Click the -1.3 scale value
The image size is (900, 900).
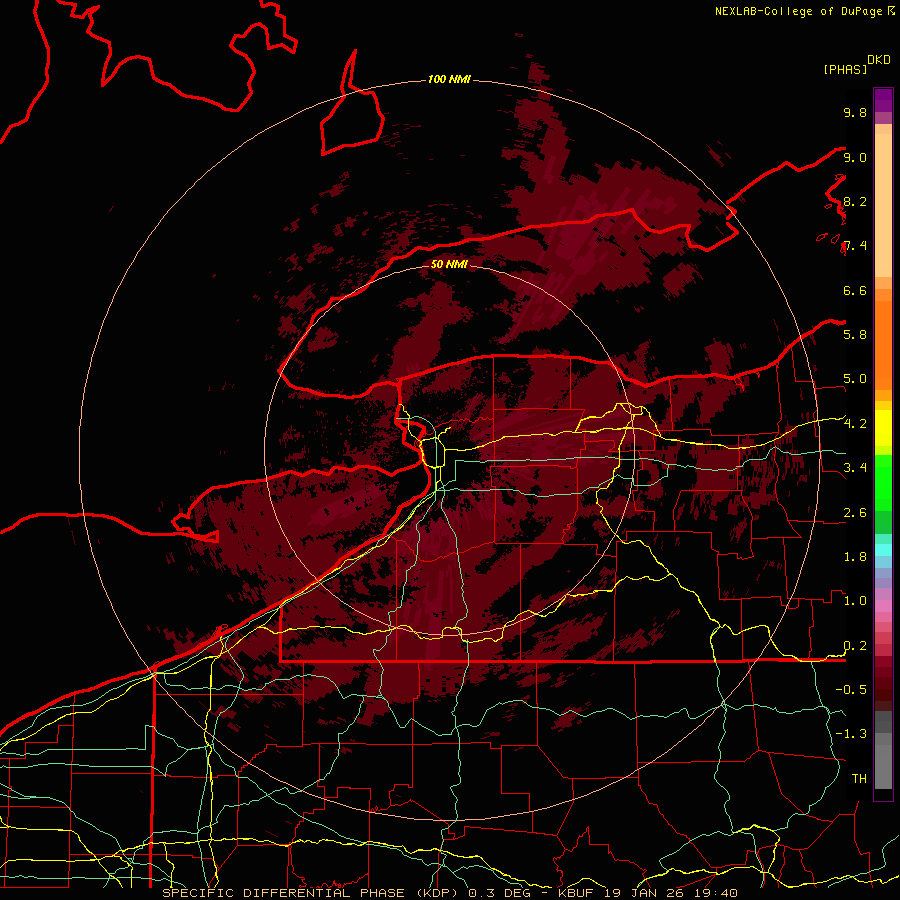[851, 734]
